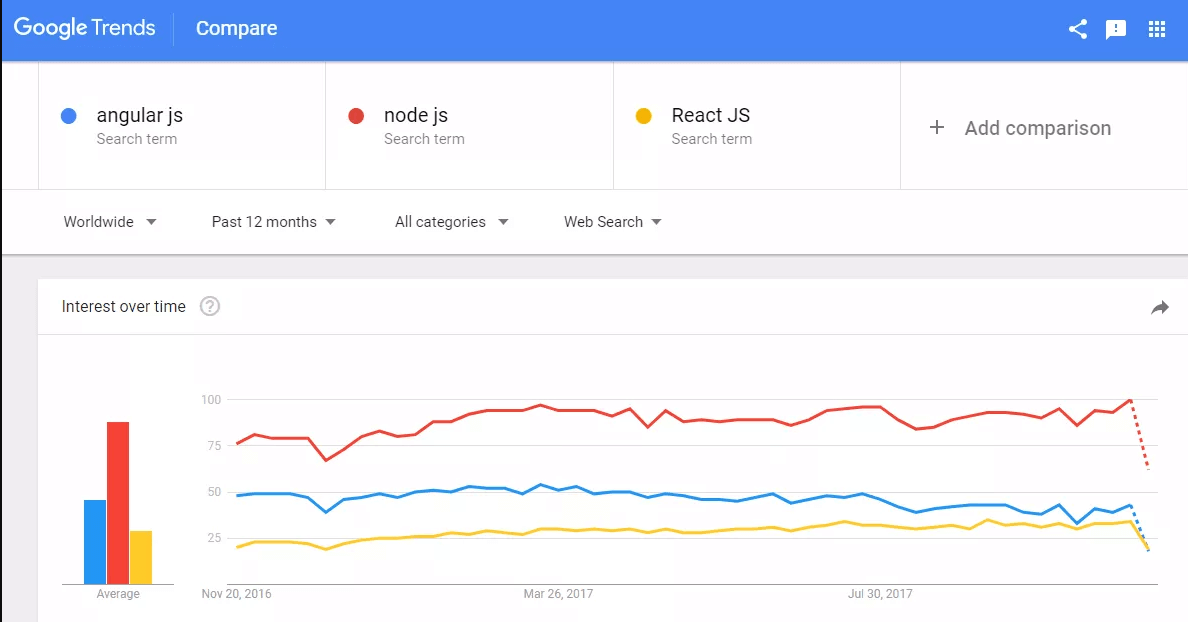The height and width of the screenshot is (622, 1188).
Task: Click the help question mark next to Interest over time
Action: click(x=210, y=307)
